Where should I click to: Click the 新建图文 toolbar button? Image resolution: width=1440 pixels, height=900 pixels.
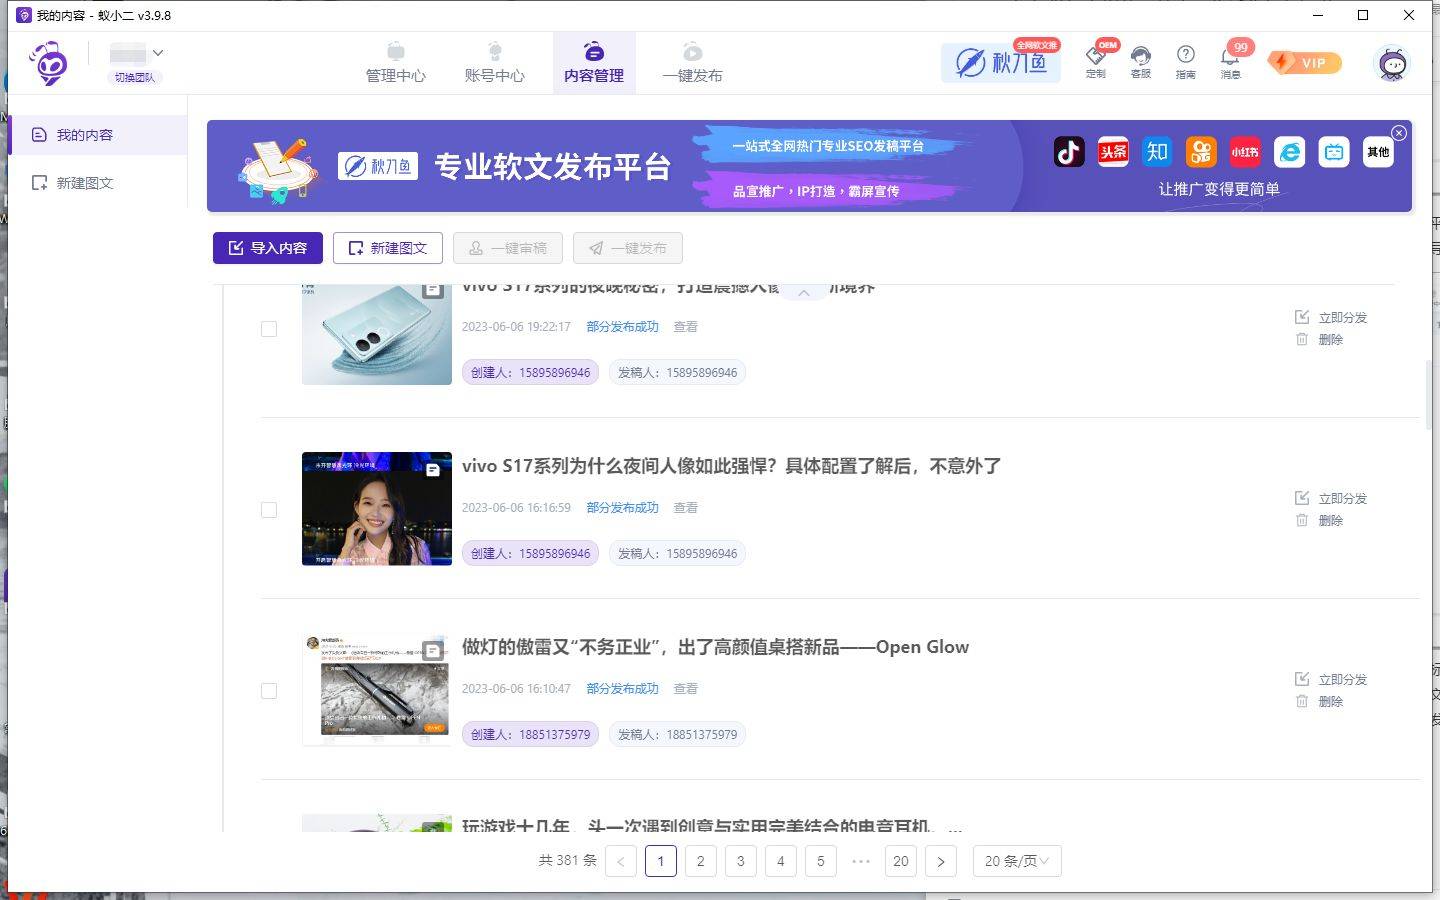pyautogui.click(x=388, y=248)
